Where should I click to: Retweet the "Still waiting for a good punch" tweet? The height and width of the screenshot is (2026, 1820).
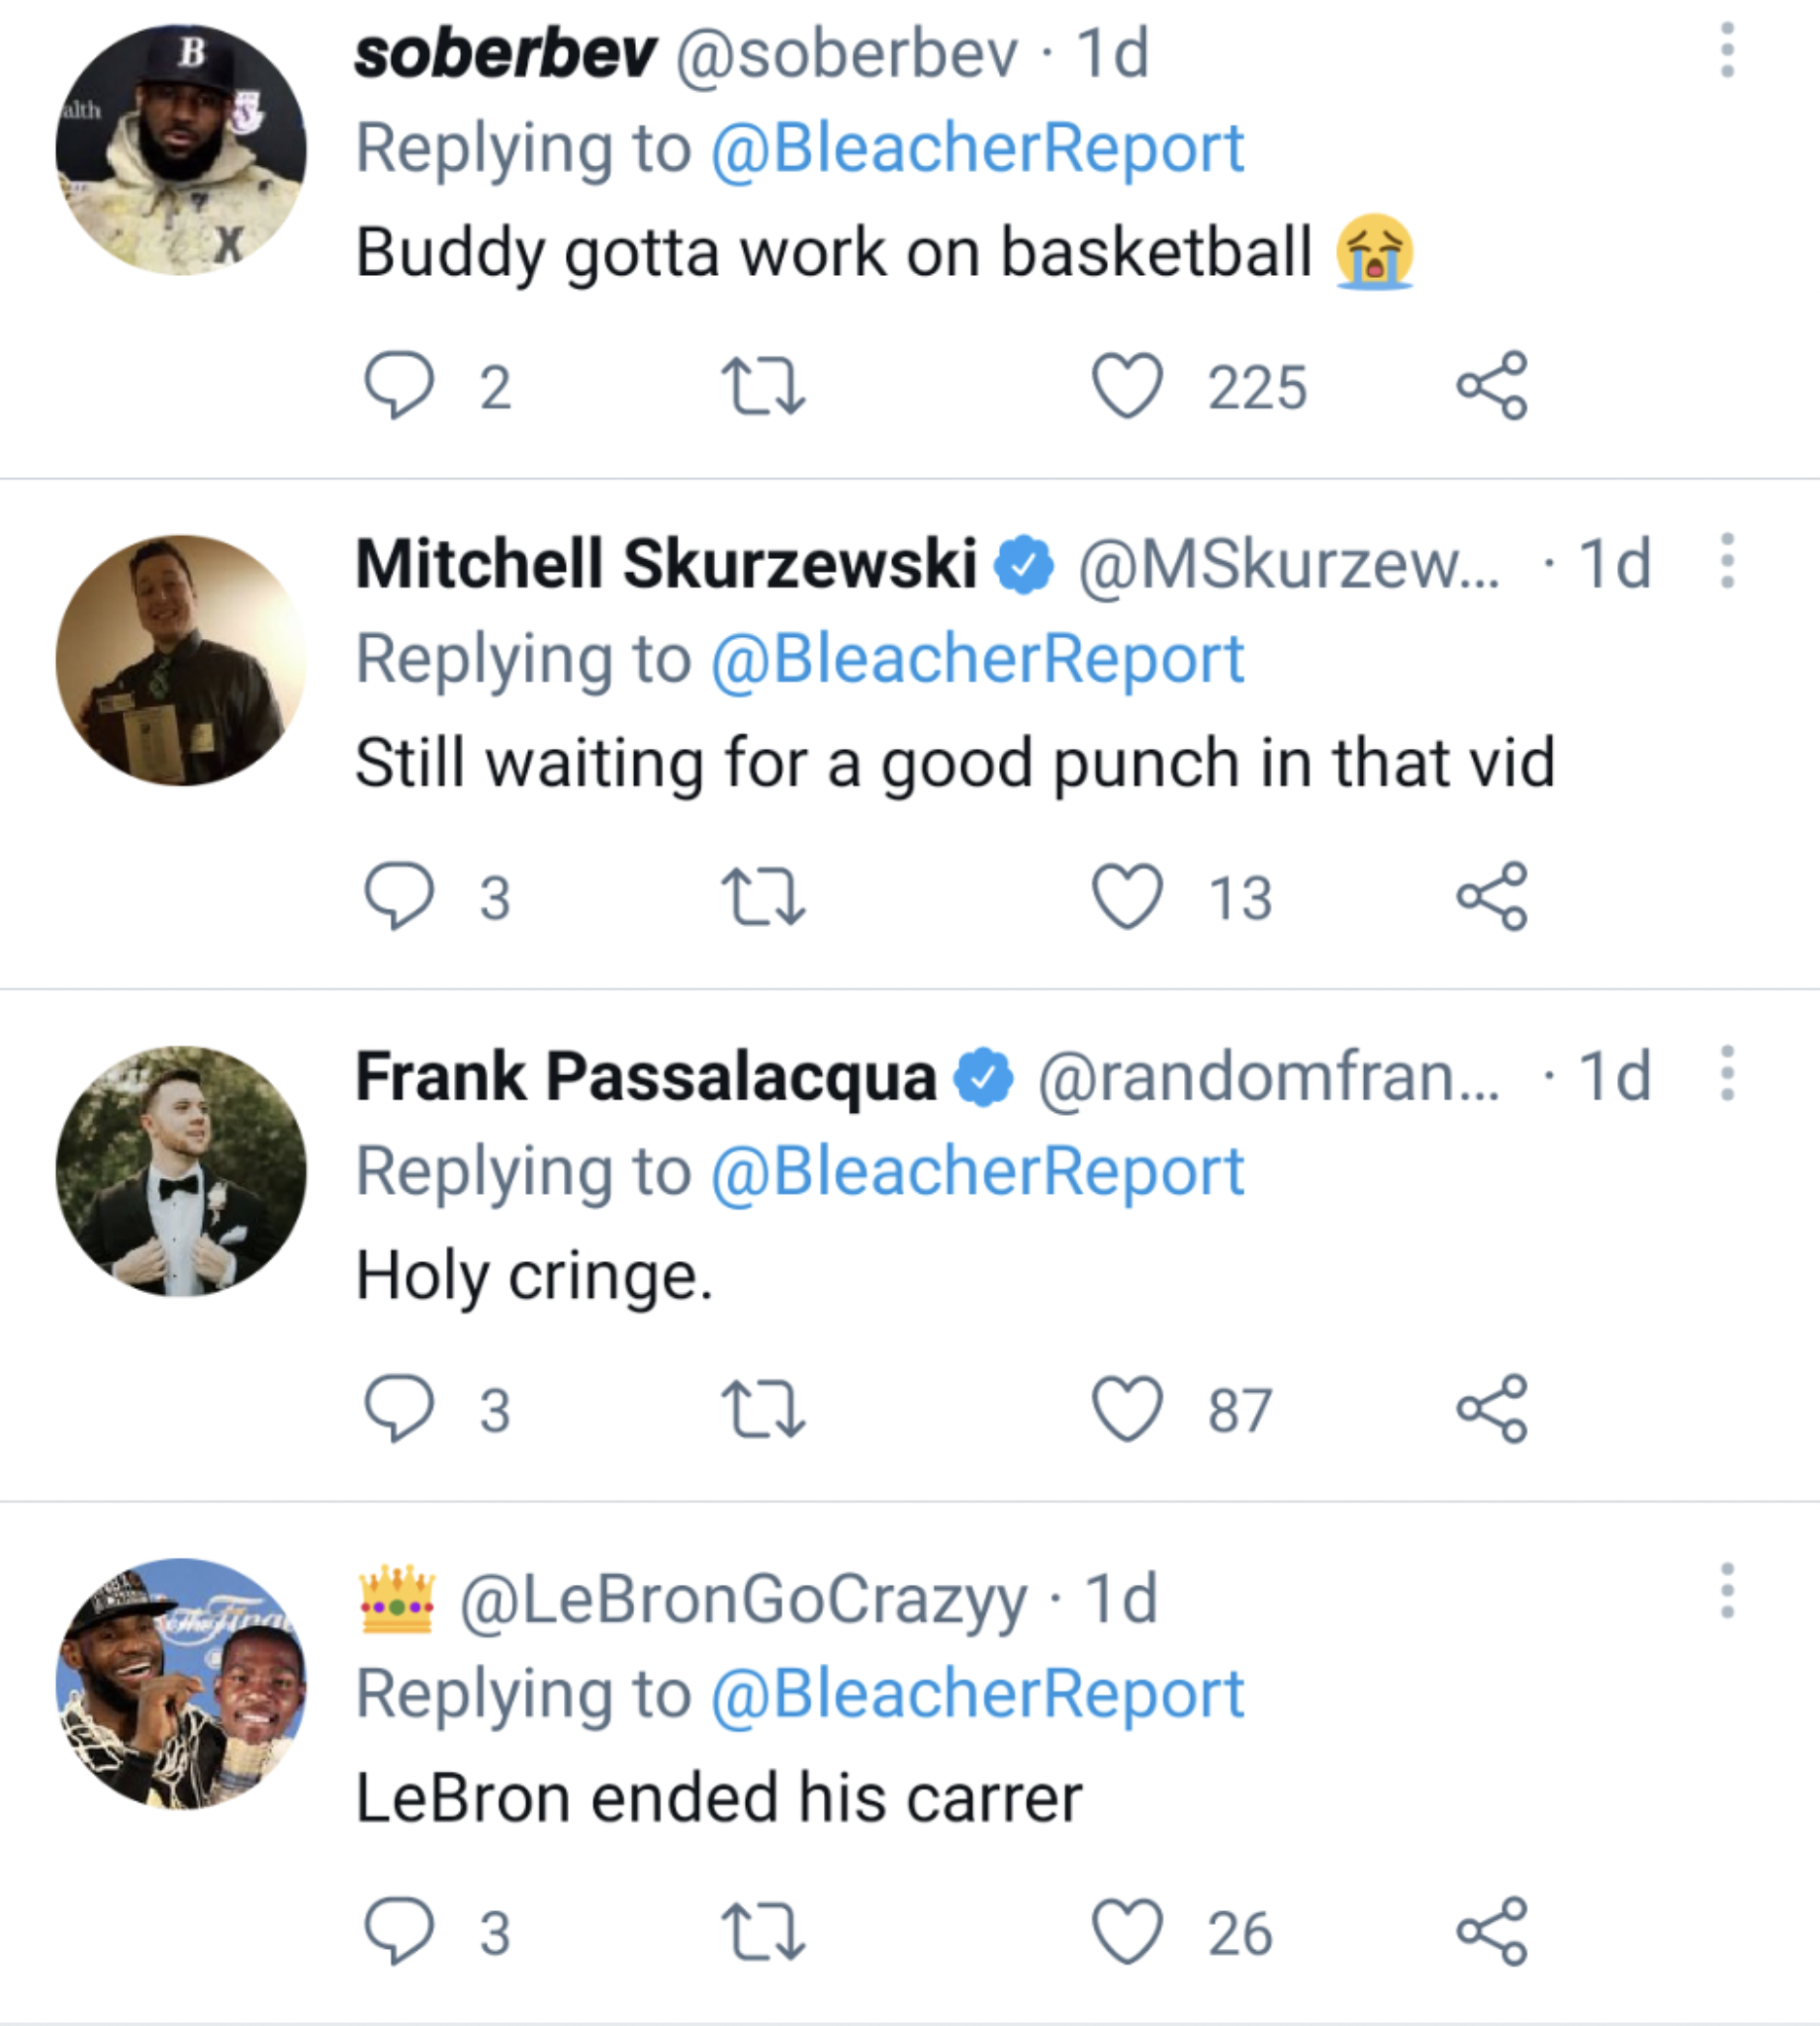(763, 897)
